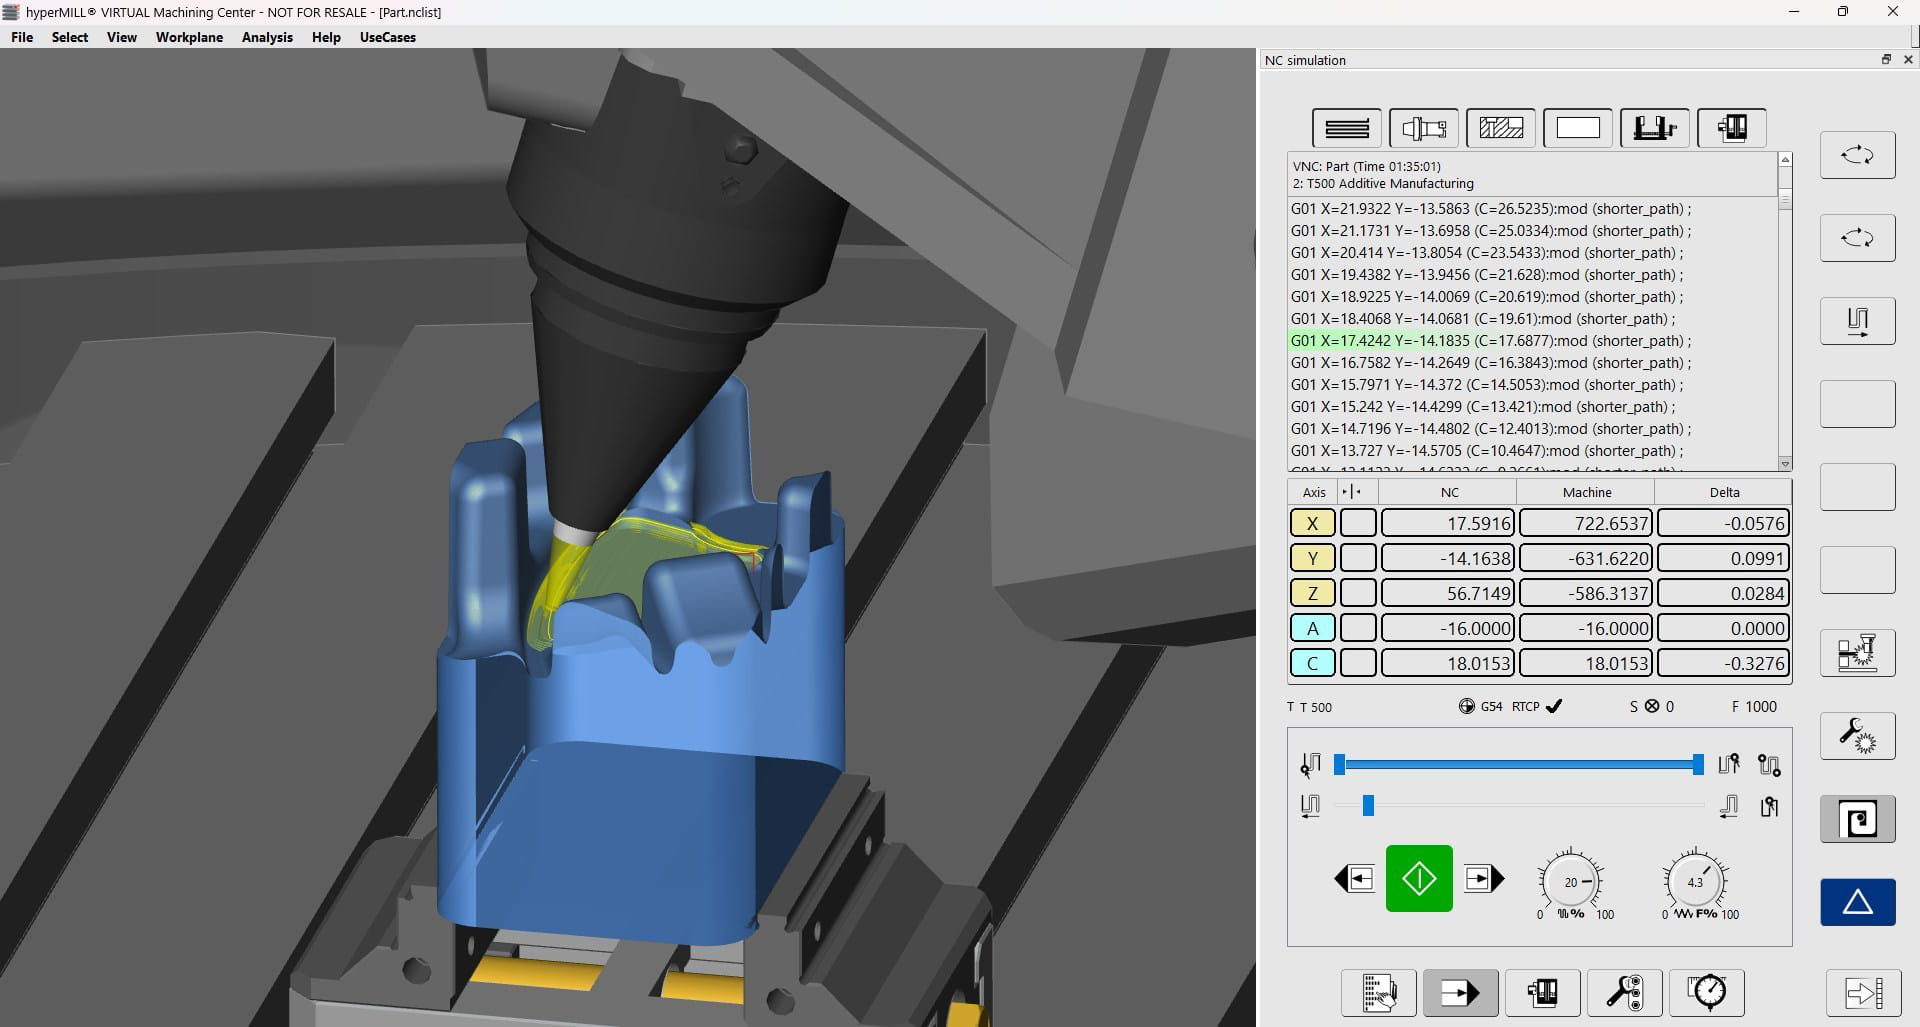This screenshot has height=1027, width=1920.
Task: Toggle the checkbox next to C axis
Action: click(x=1358, y=664)
